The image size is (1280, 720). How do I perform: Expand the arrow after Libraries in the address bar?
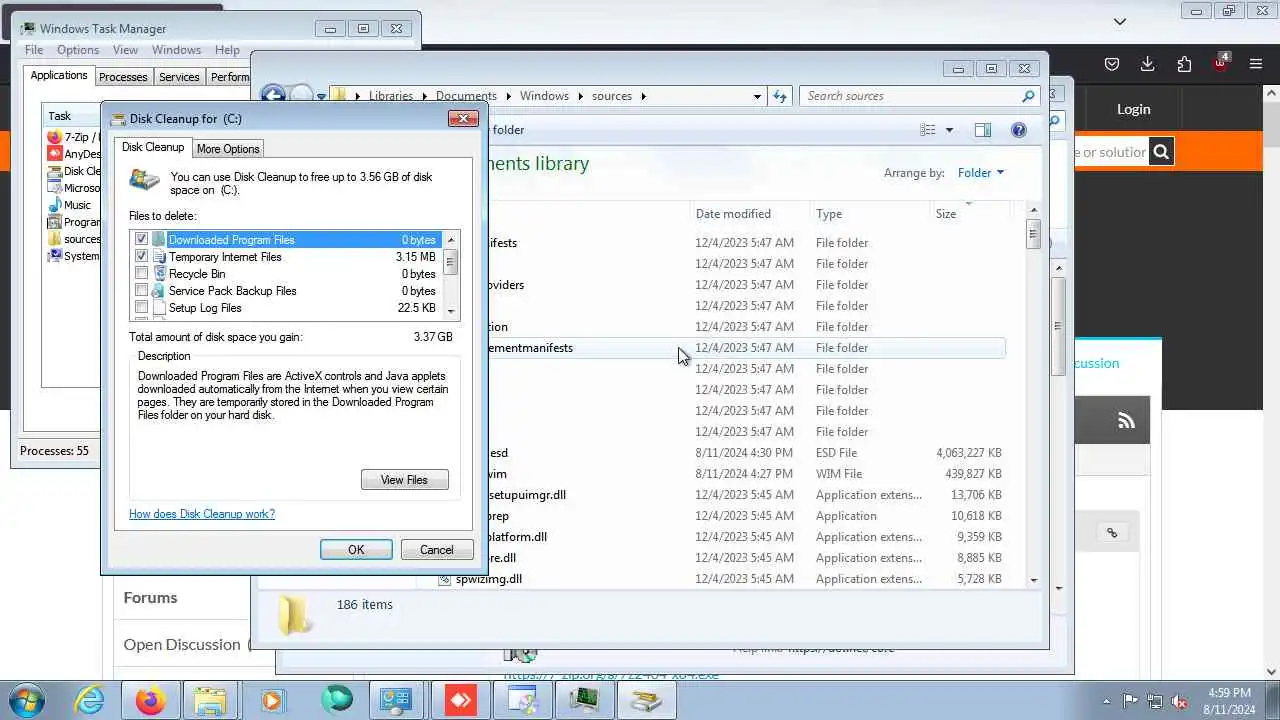(423, 96)
